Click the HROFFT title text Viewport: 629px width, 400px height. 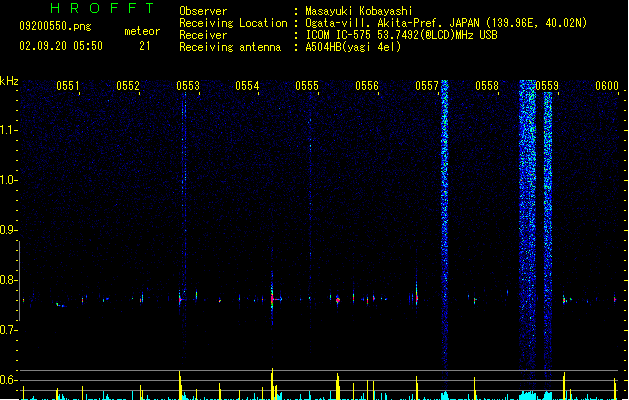click(x=102, y=8)
